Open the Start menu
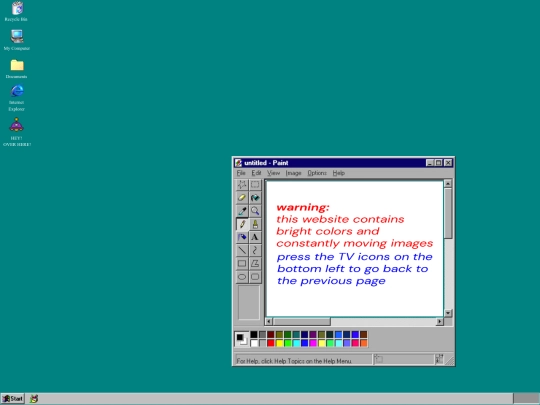This screenshot has width=540, height=405. pyautogui.click(x=13, y=399)
